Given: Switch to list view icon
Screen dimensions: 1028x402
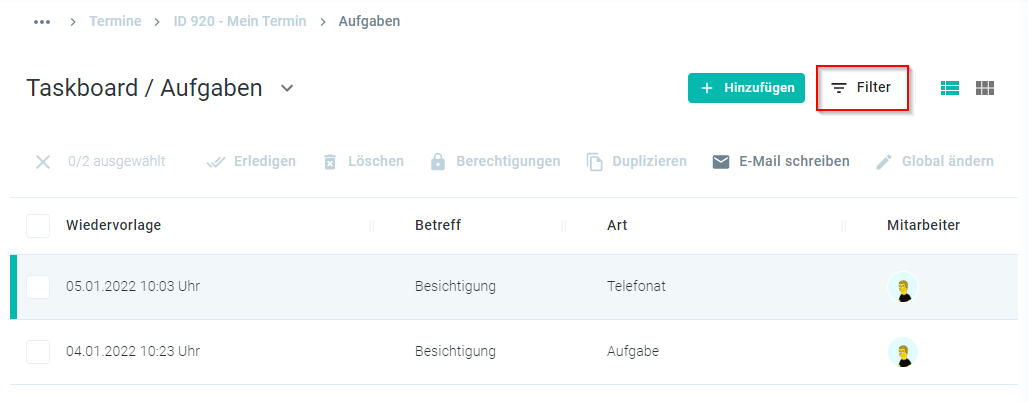Looking at the screenshot, I should tap(949, 88).
